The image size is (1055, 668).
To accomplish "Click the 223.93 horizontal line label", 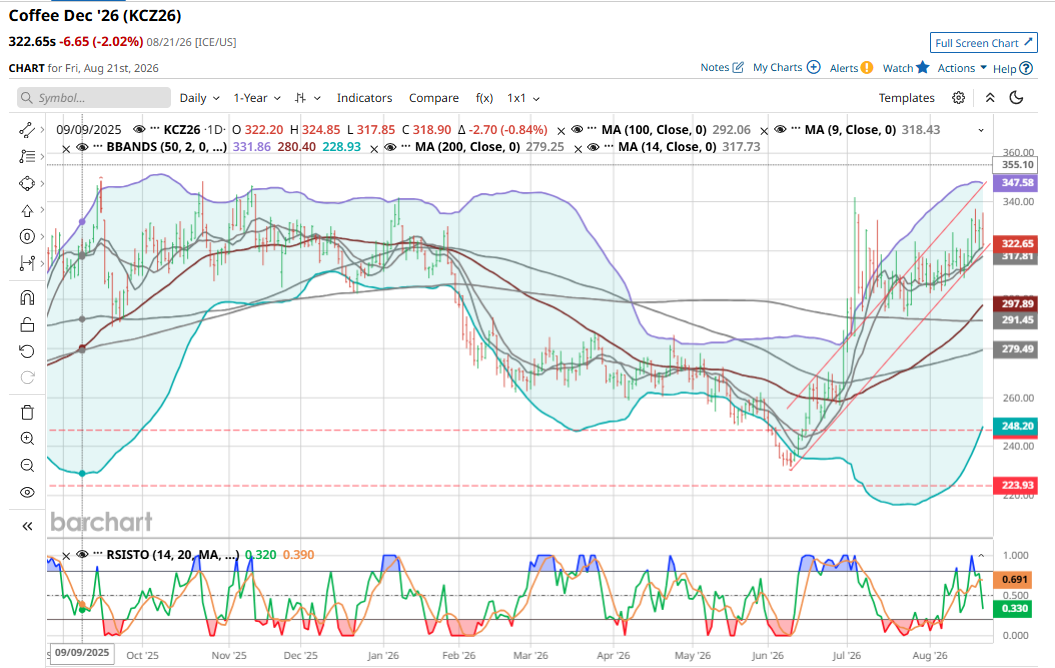I will click(1017, 485).
